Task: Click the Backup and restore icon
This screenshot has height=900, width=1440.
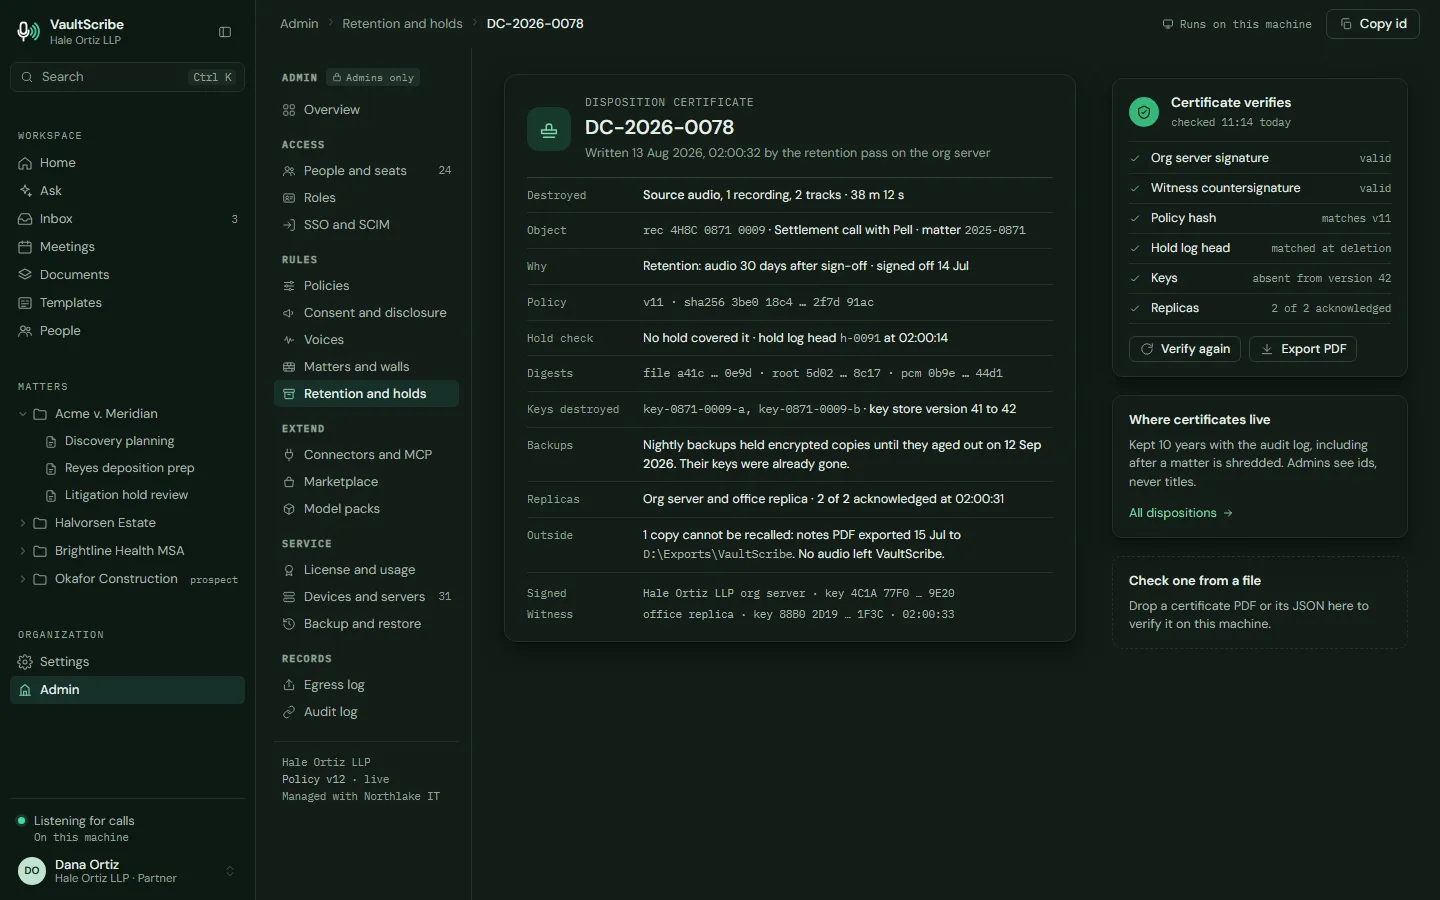Action: coord(289,624)
